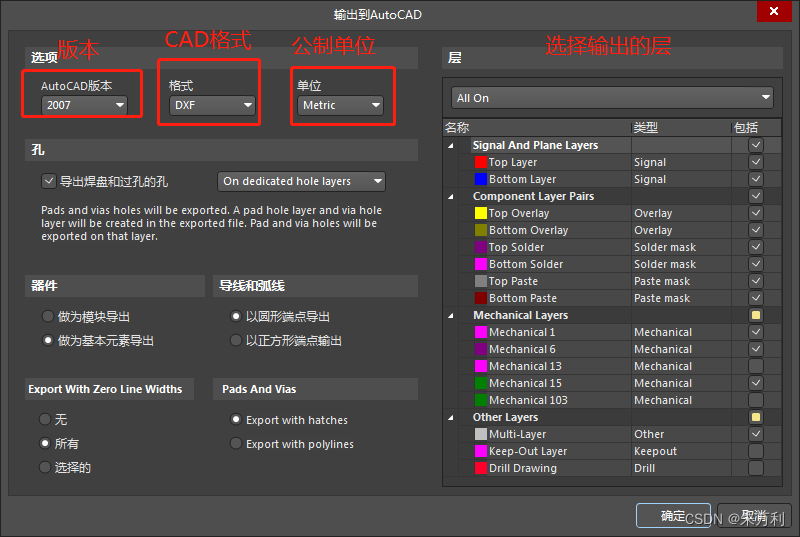Close the 输出到AutoCAD dialog
This screenshot has height=537, width=800.
[x=770, y=14]
